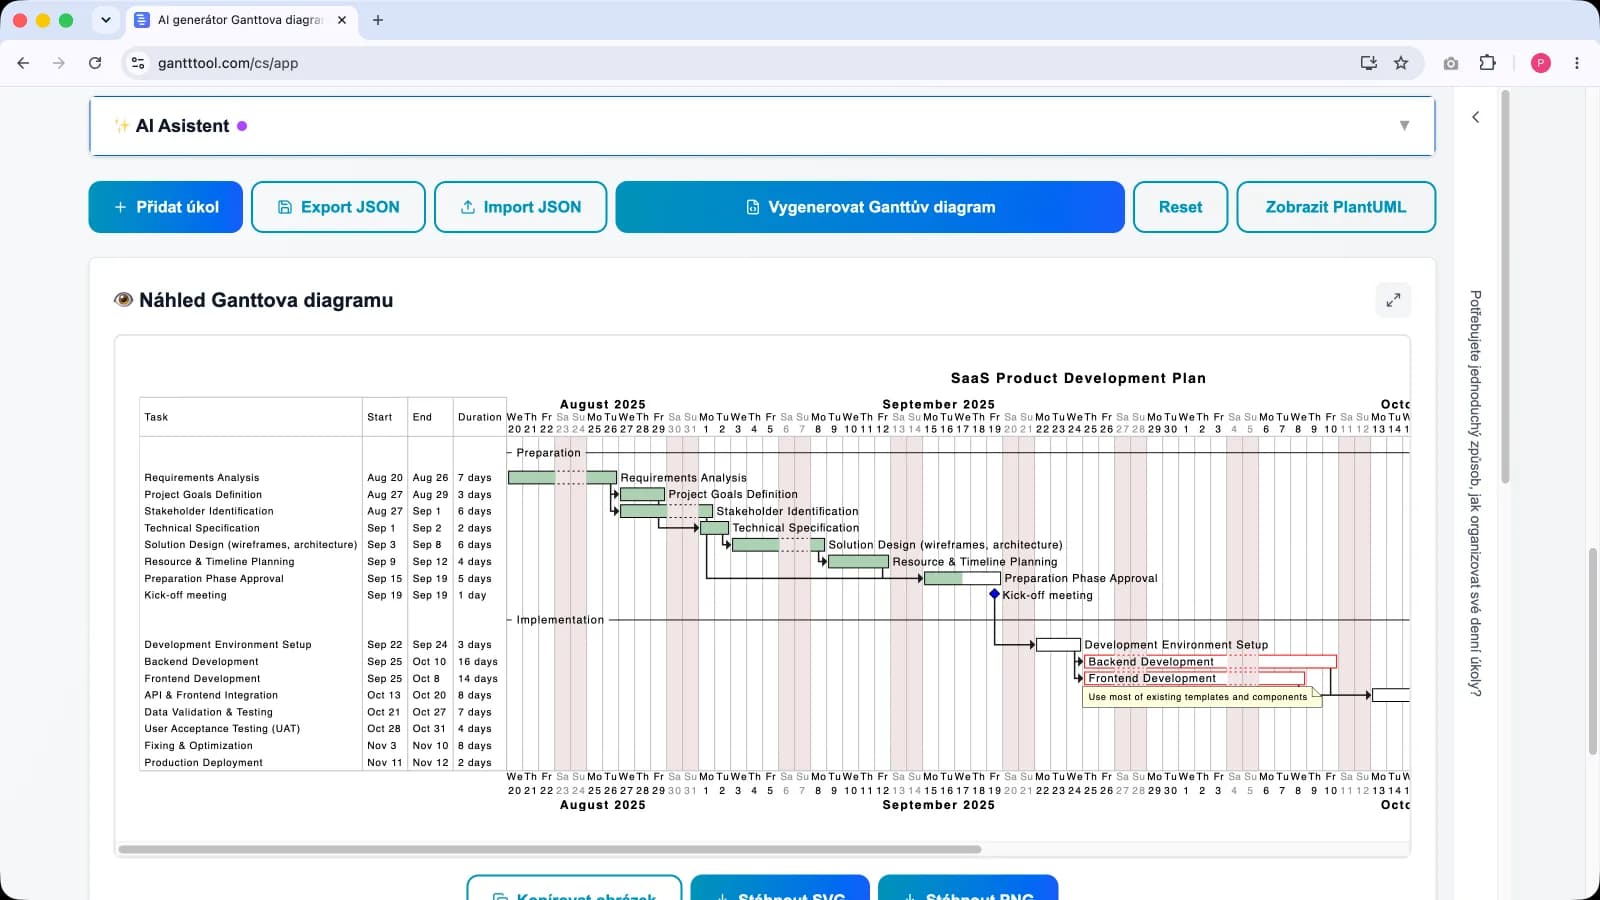Click the horizontal scrollbar under the Gantt chart
The image size is (1600, 900).
point(549,850)
